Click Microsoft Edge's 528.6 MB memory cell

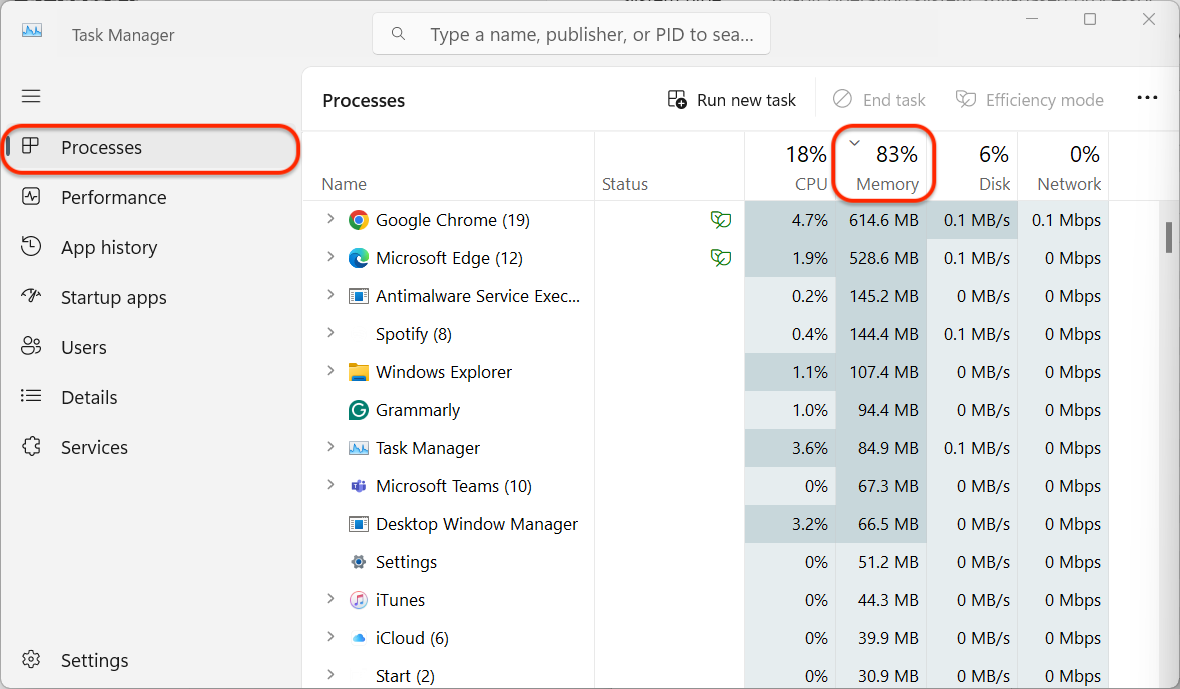pos(881,258)
